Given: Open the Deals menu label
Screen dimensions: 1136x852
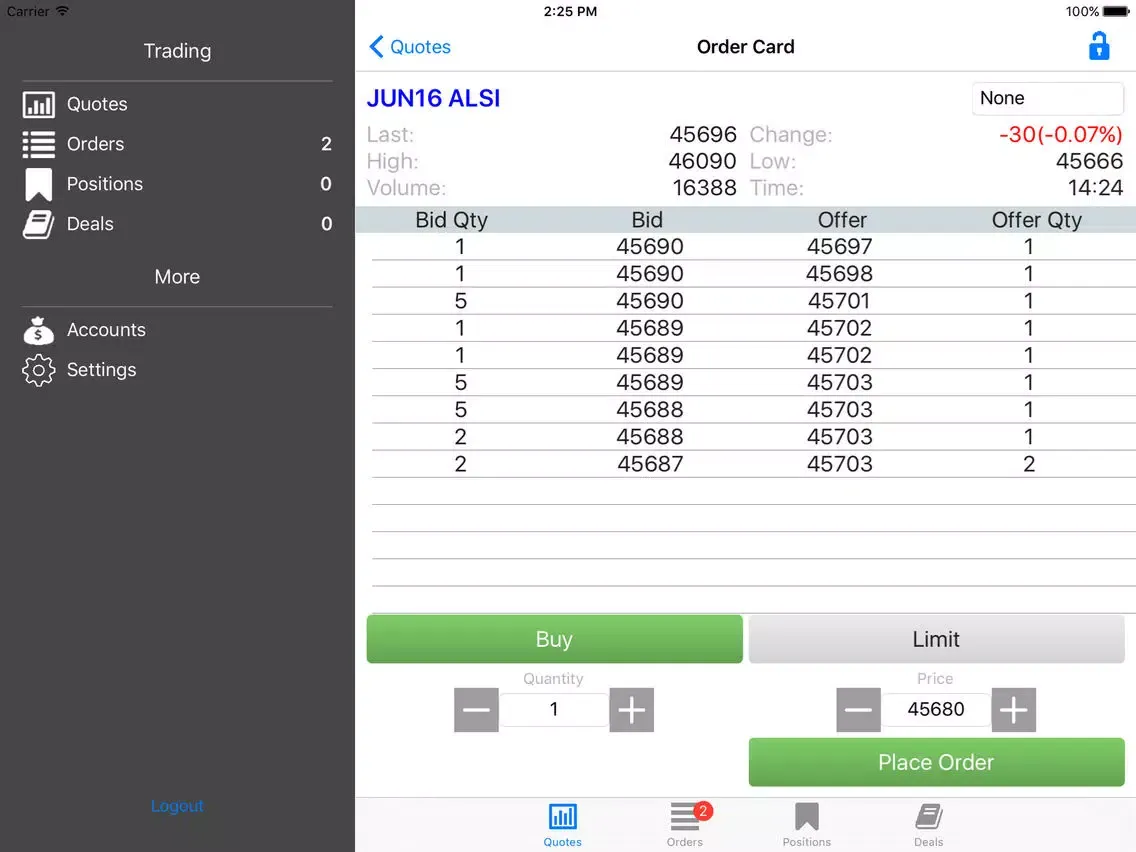Looking at the screenshot, I should point(90,224).
